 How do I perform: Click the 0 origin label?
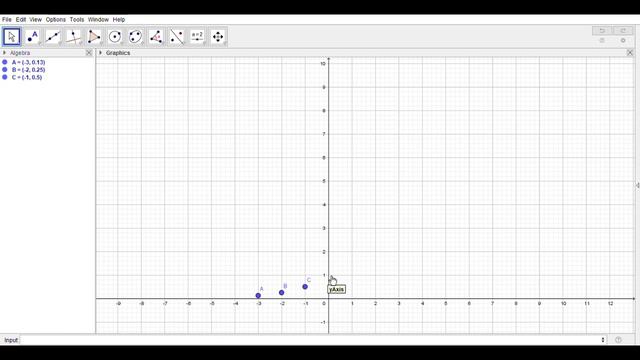click(324, 304)
